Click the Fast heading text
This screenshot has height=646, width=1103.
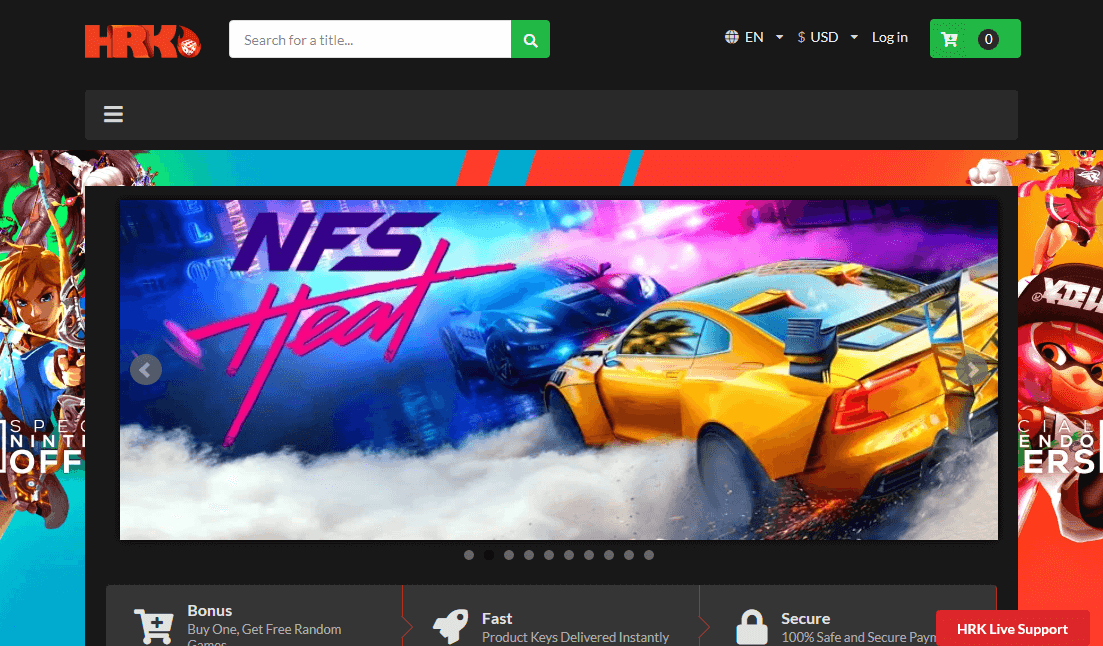tap(497, 619)
